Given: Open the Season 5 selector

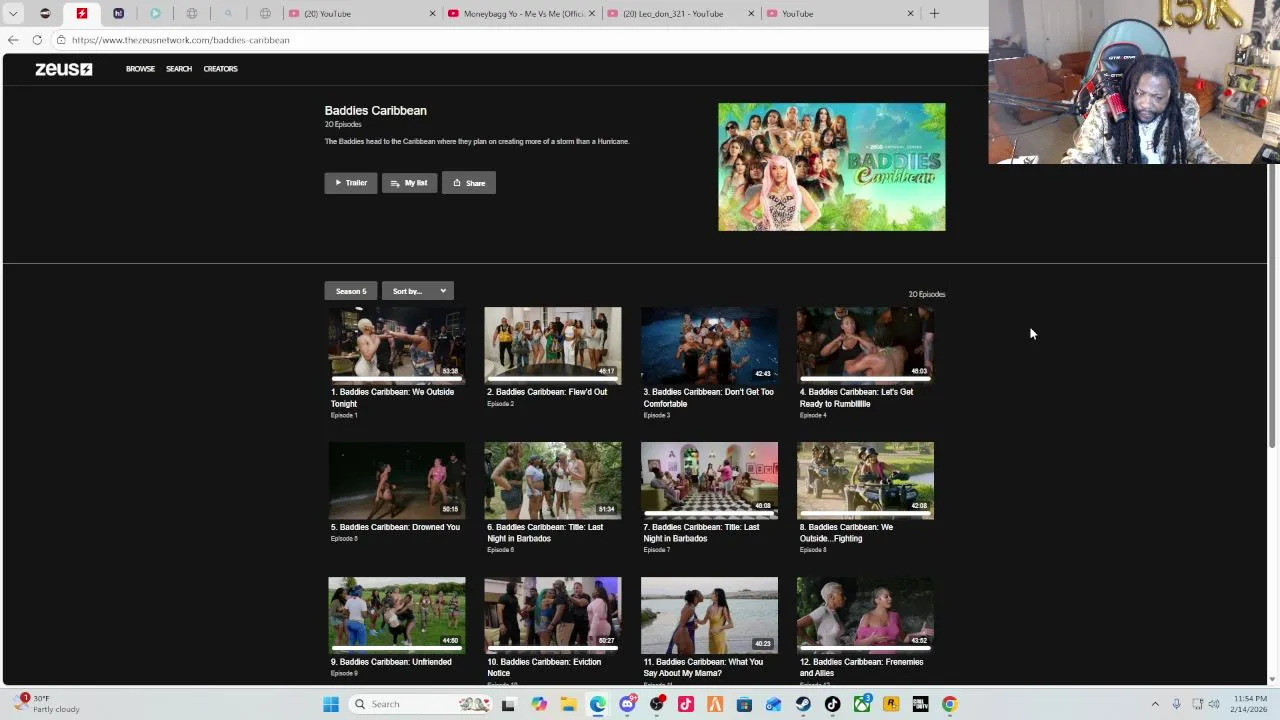Looking at the screenshot, I should (351, 291).
